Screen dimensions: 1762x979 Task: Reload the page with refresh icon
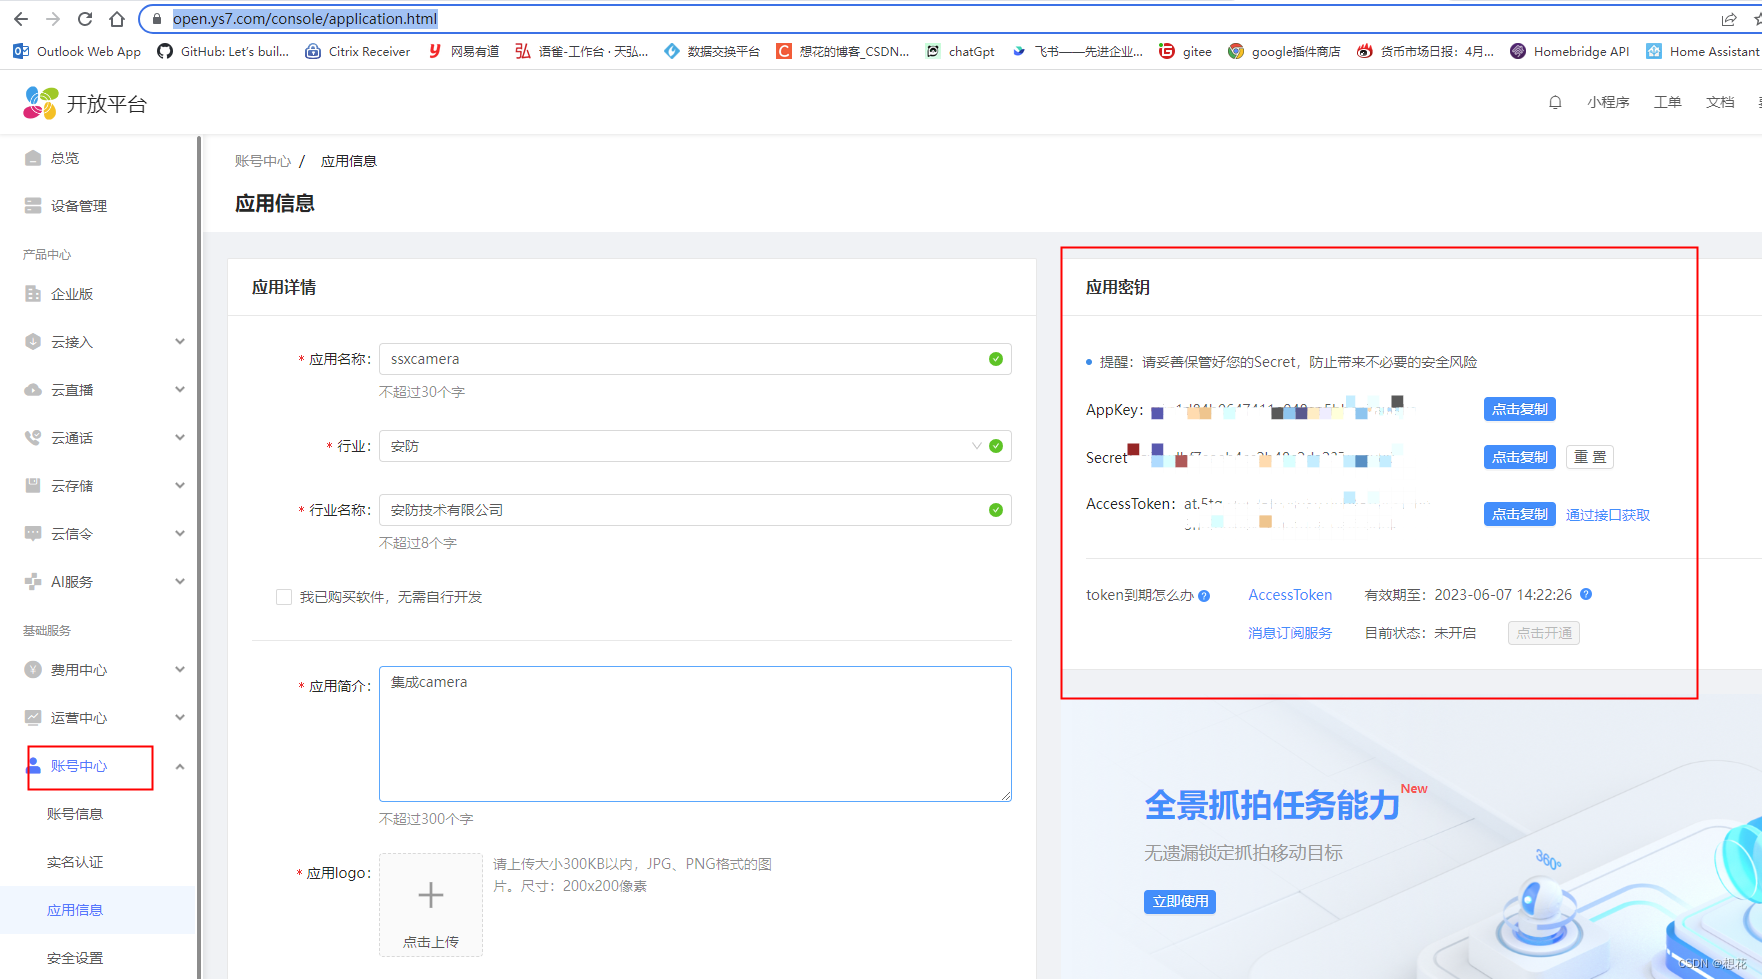click(x=85, y=19)
